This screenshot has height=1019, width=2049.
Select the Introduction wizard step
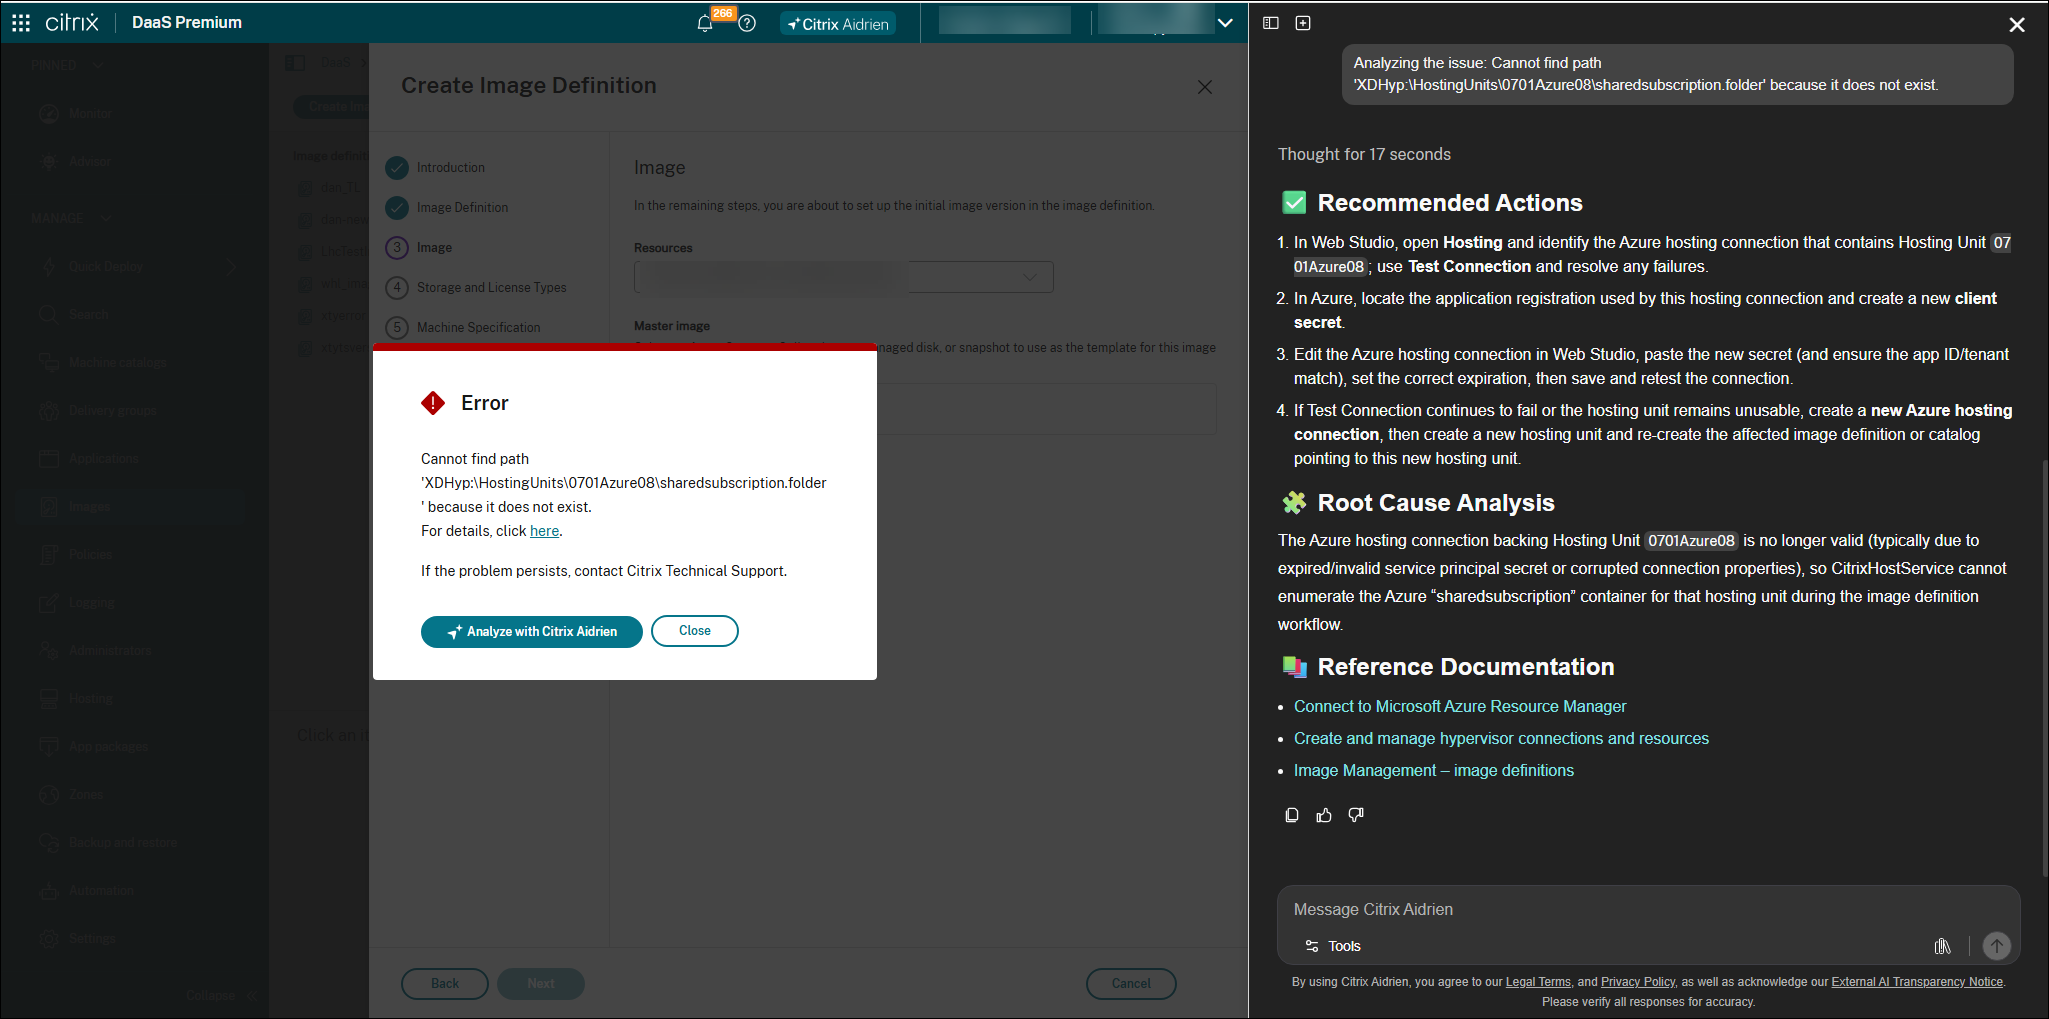436,167
